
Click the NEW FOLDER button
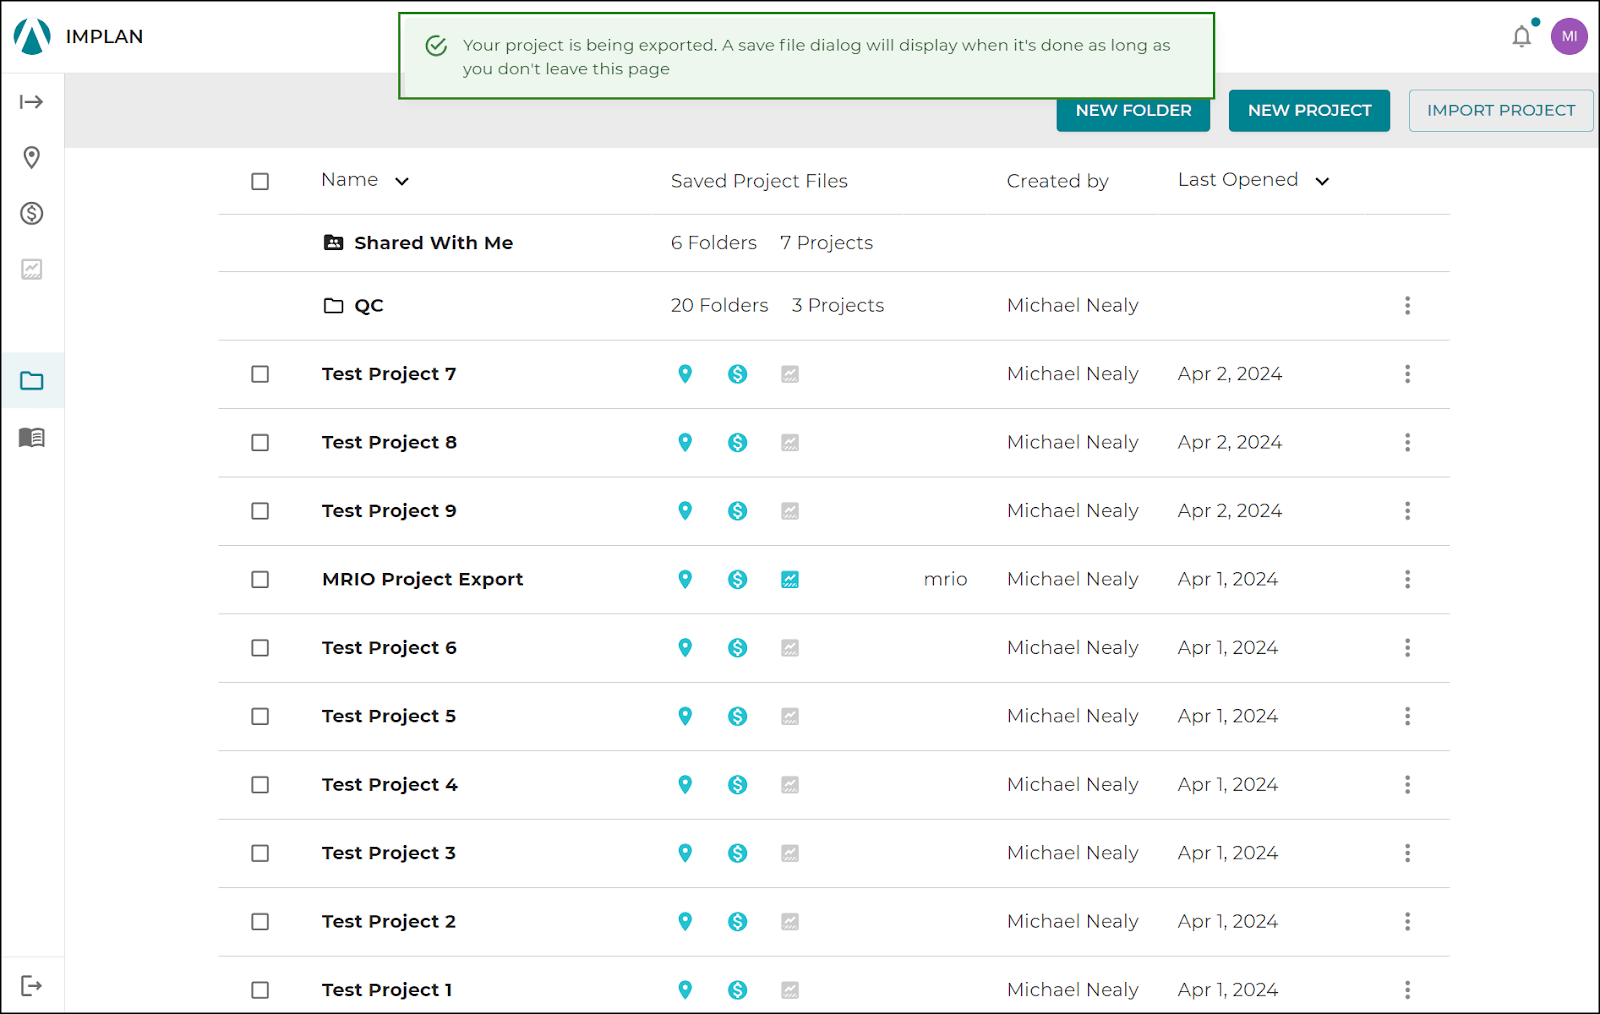pos(1133,110)
